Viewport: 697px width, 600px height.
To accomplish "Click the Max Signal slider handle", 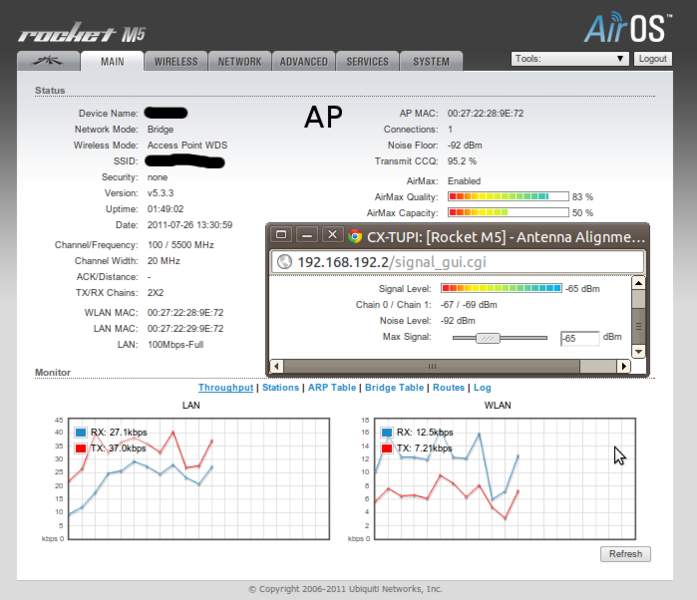I will 488,338.
